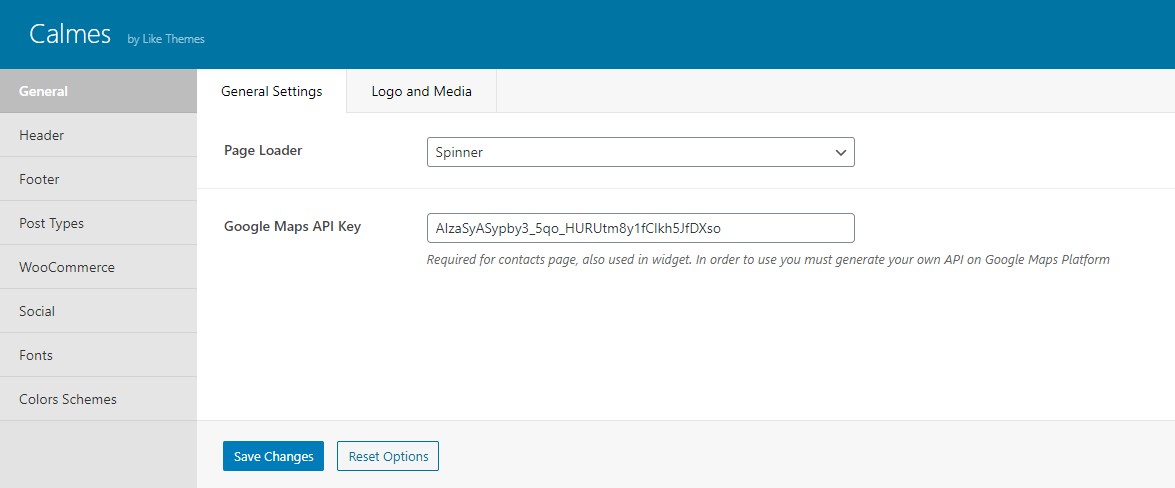Click the 'by Like Themes' text

pos(166,39)
